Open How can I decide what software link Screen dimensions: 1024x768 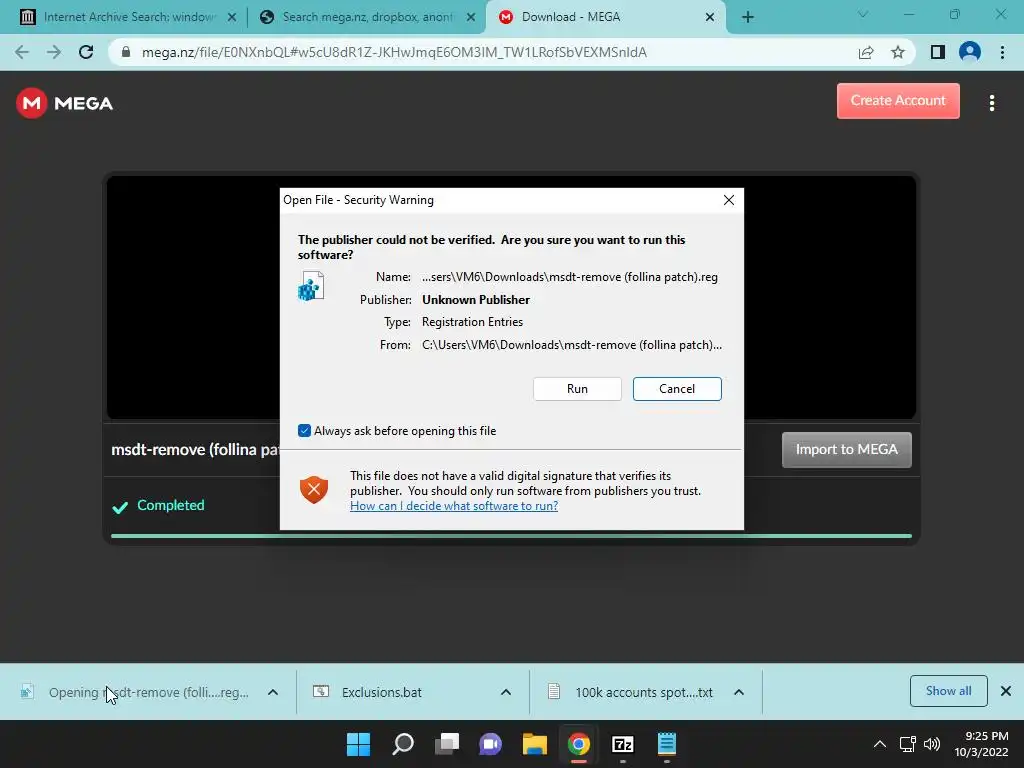(x=454, y=506)
